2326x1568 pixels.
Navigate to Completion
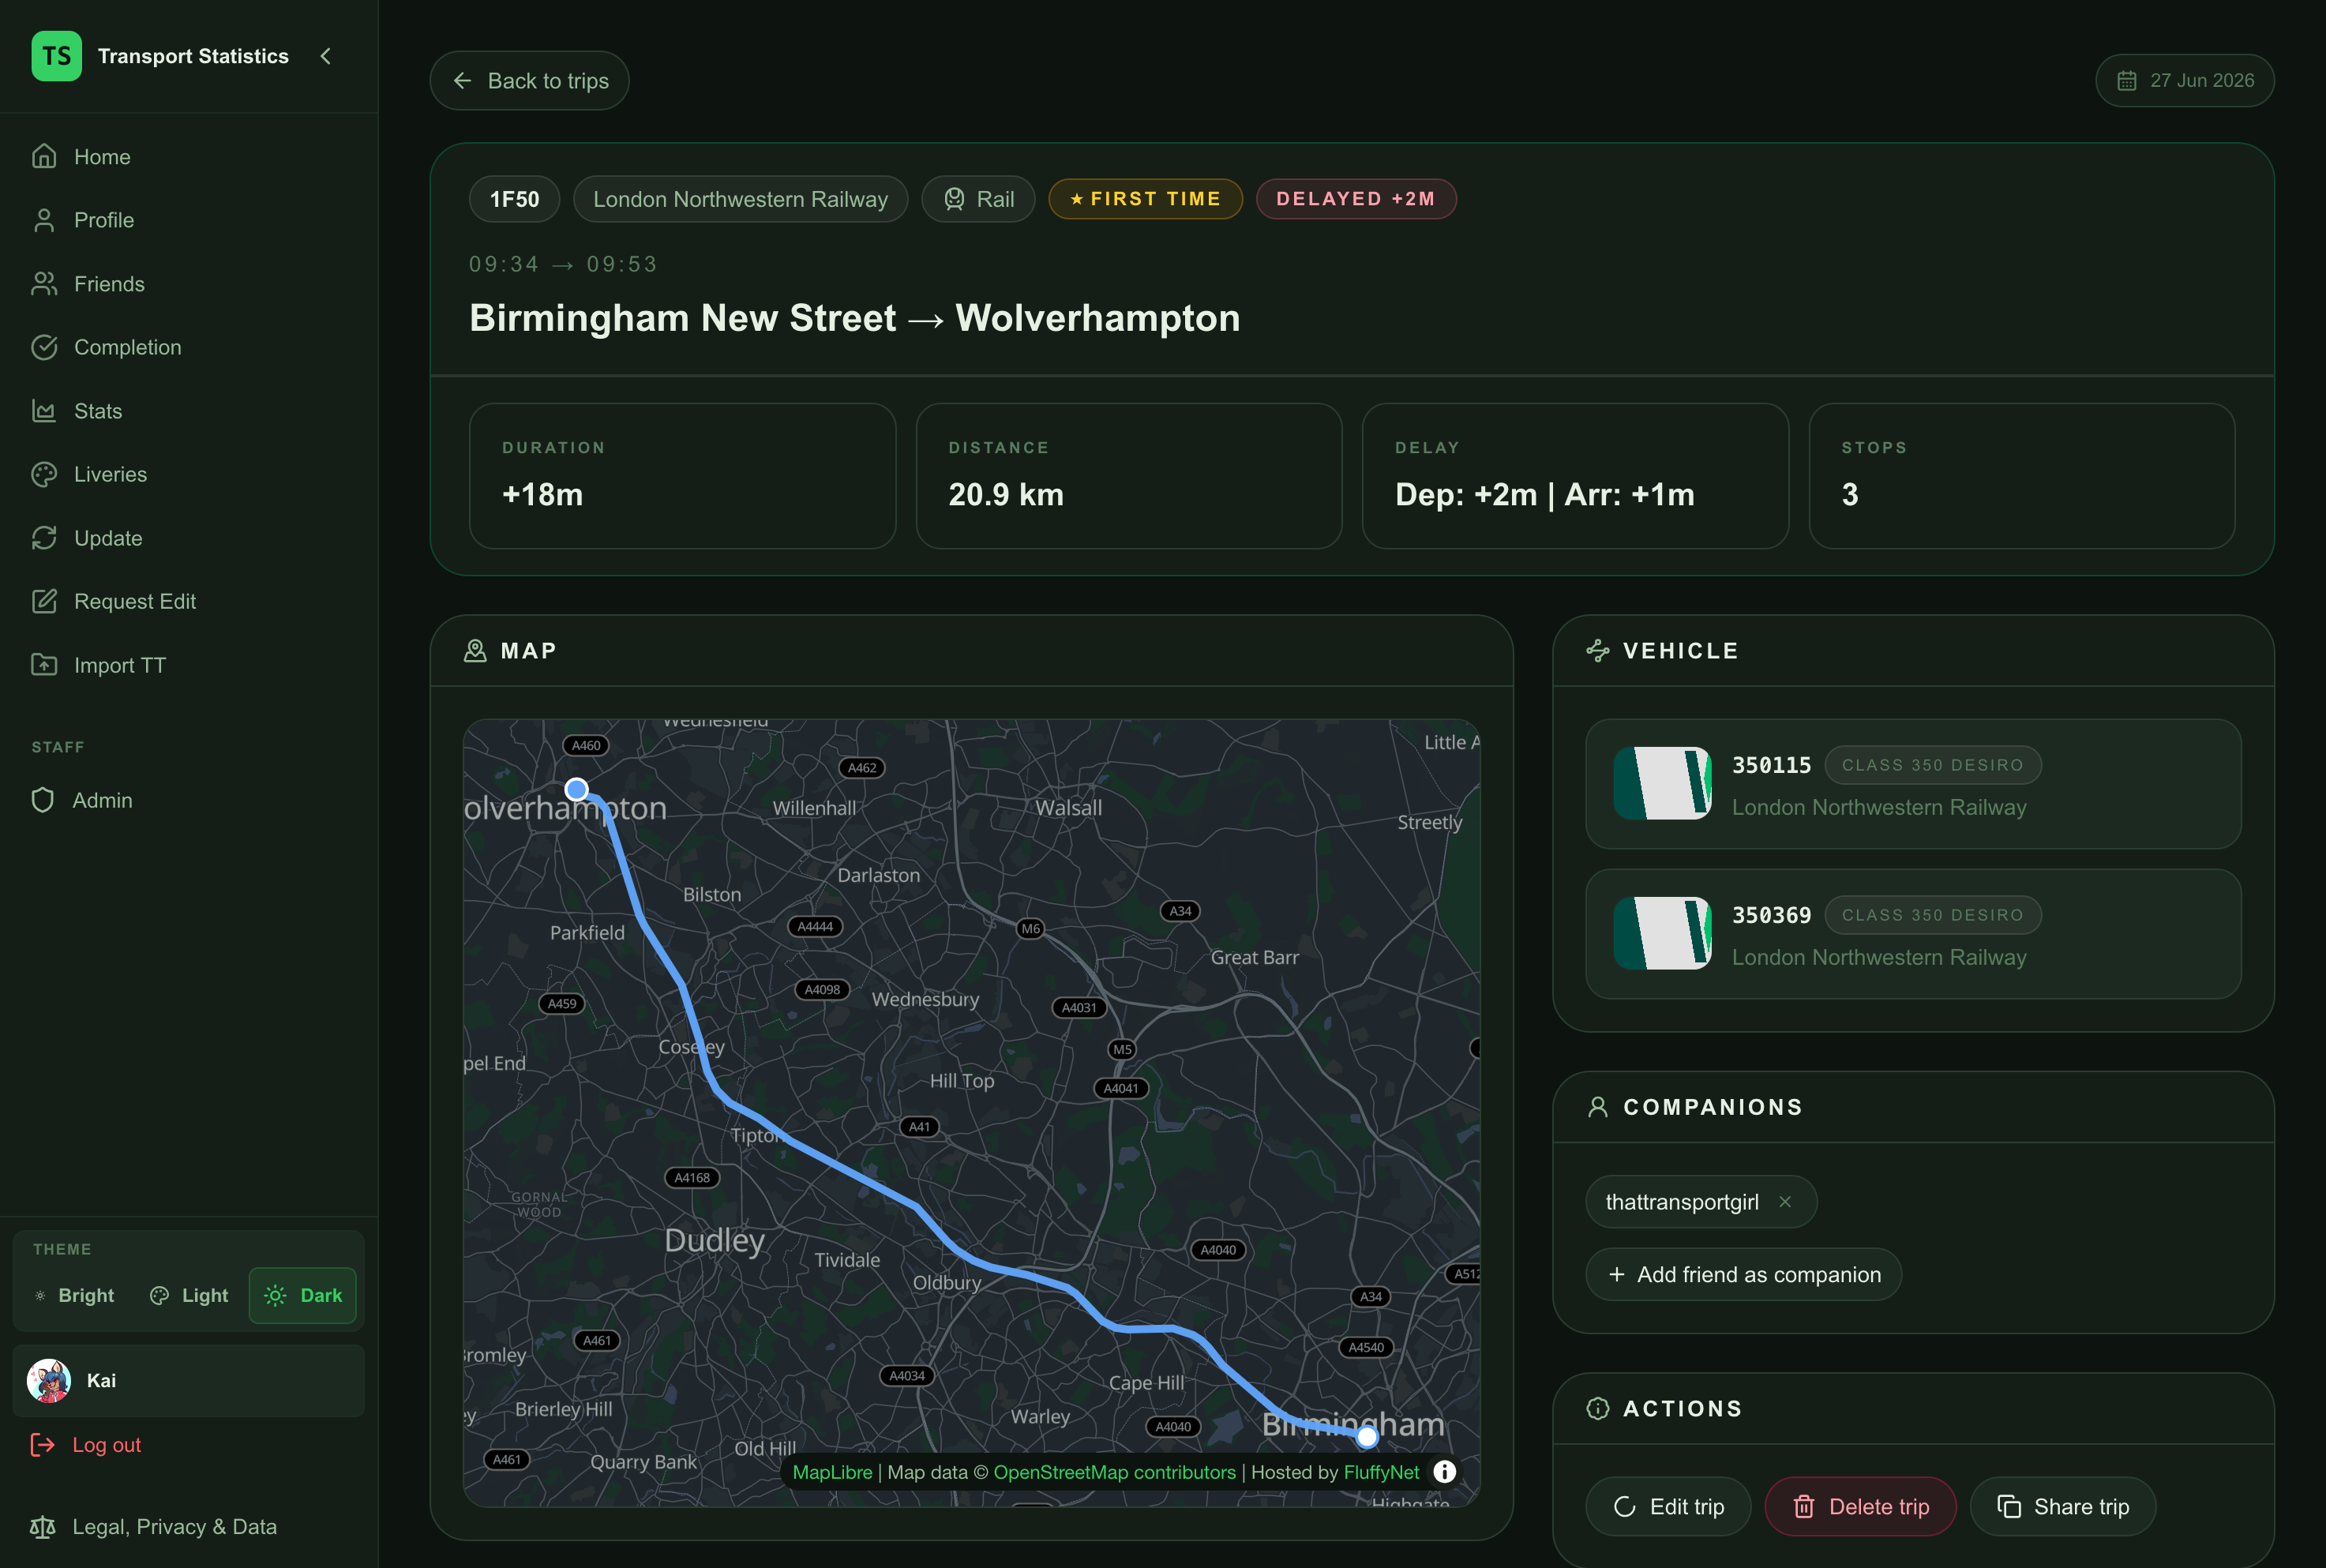coord(188,347)
